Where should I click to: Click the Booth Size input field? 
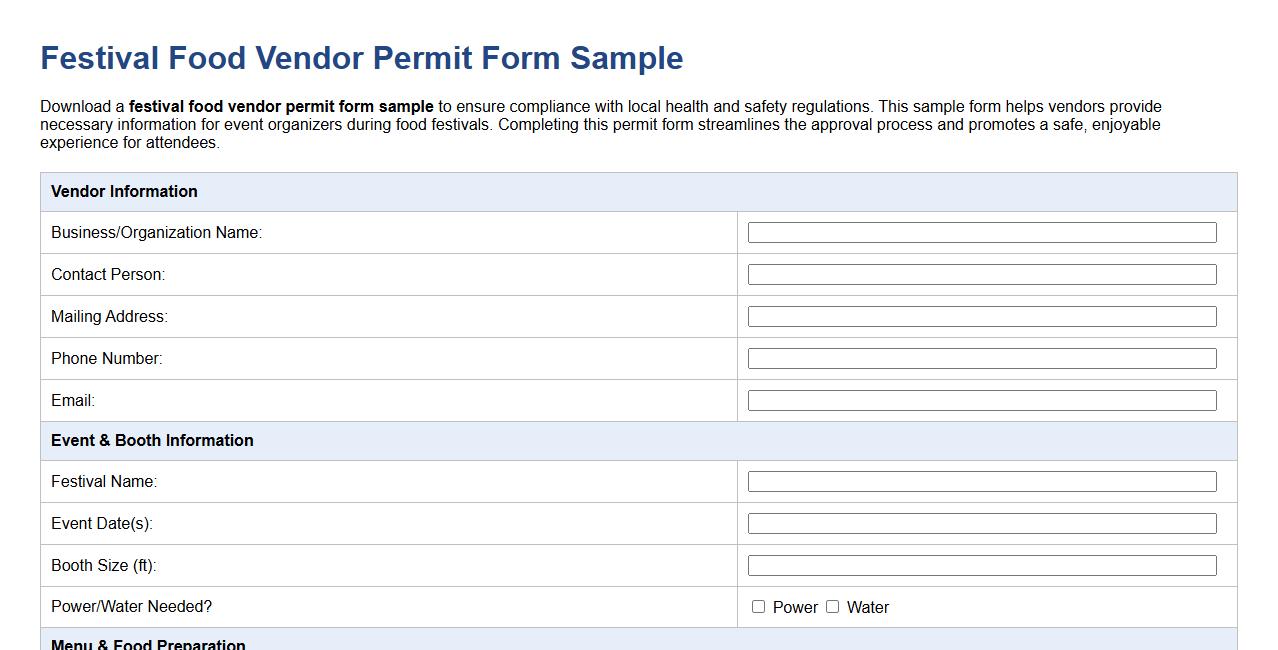tap(981, 565)
